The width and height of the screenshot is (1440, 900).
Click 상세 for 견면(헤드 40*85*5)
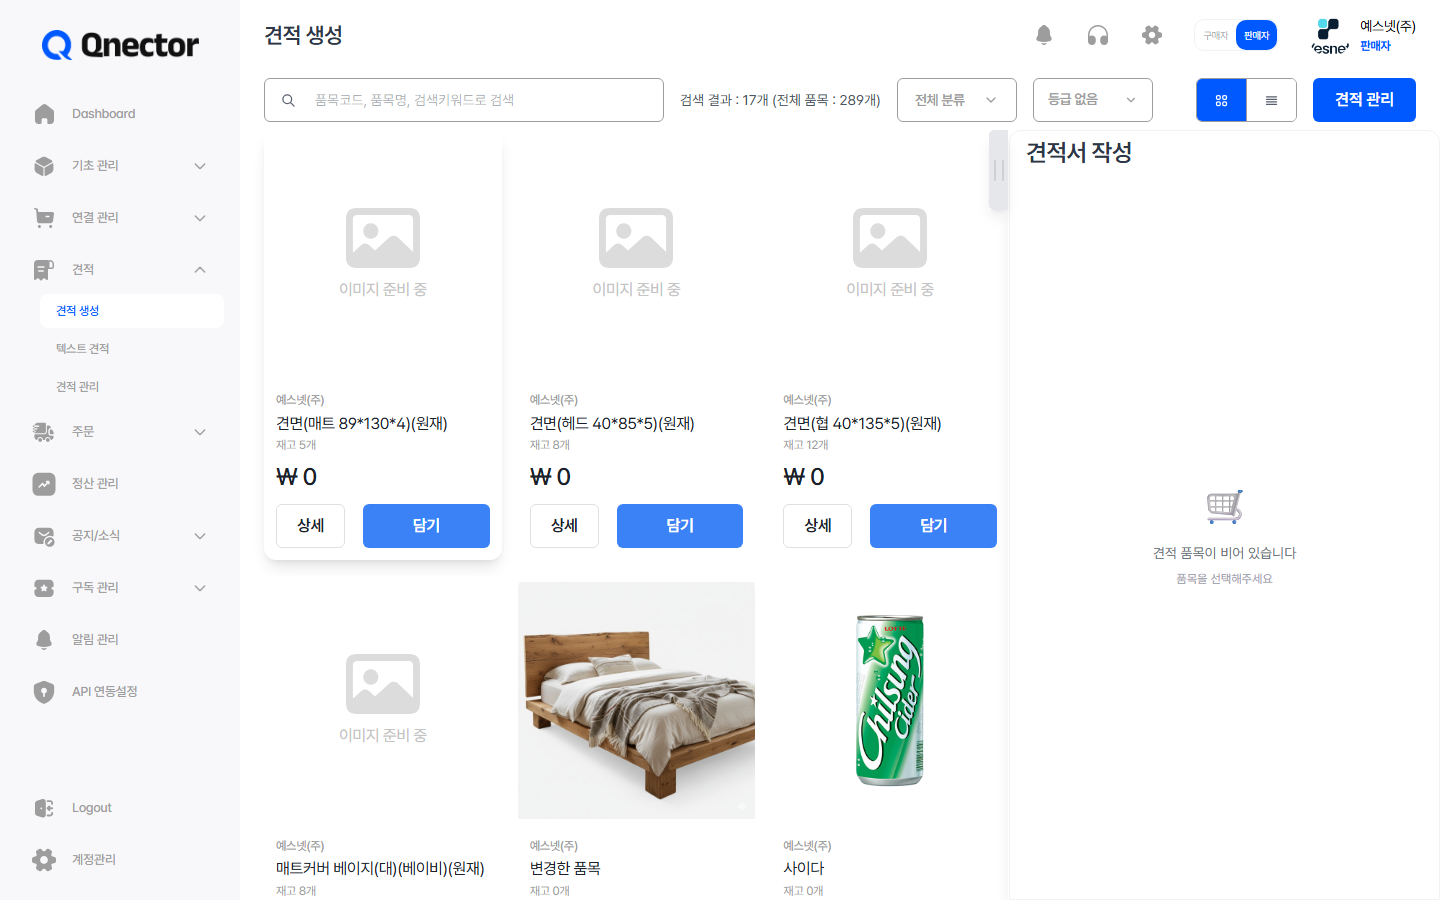[564, 526]
